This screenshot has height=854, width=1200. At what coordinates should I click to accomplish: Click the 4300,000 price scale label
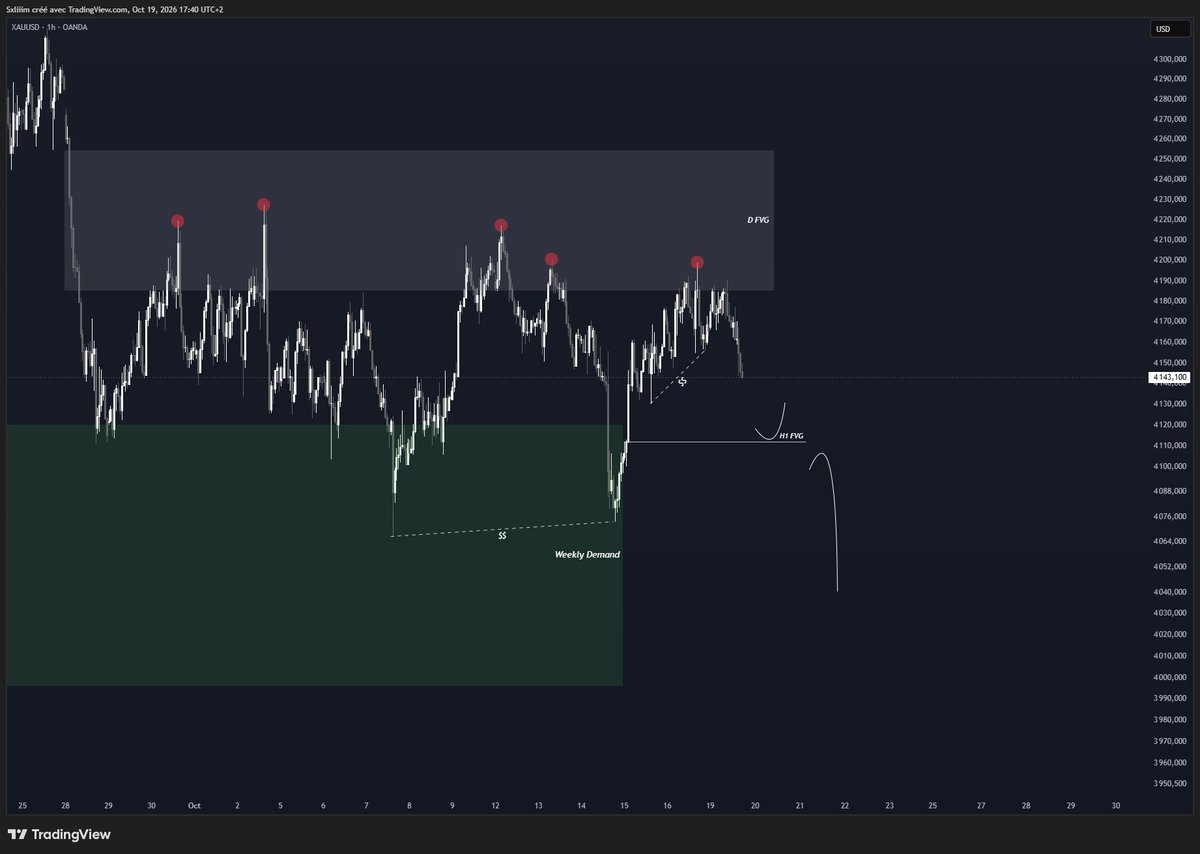click(x=1170, y=58)
